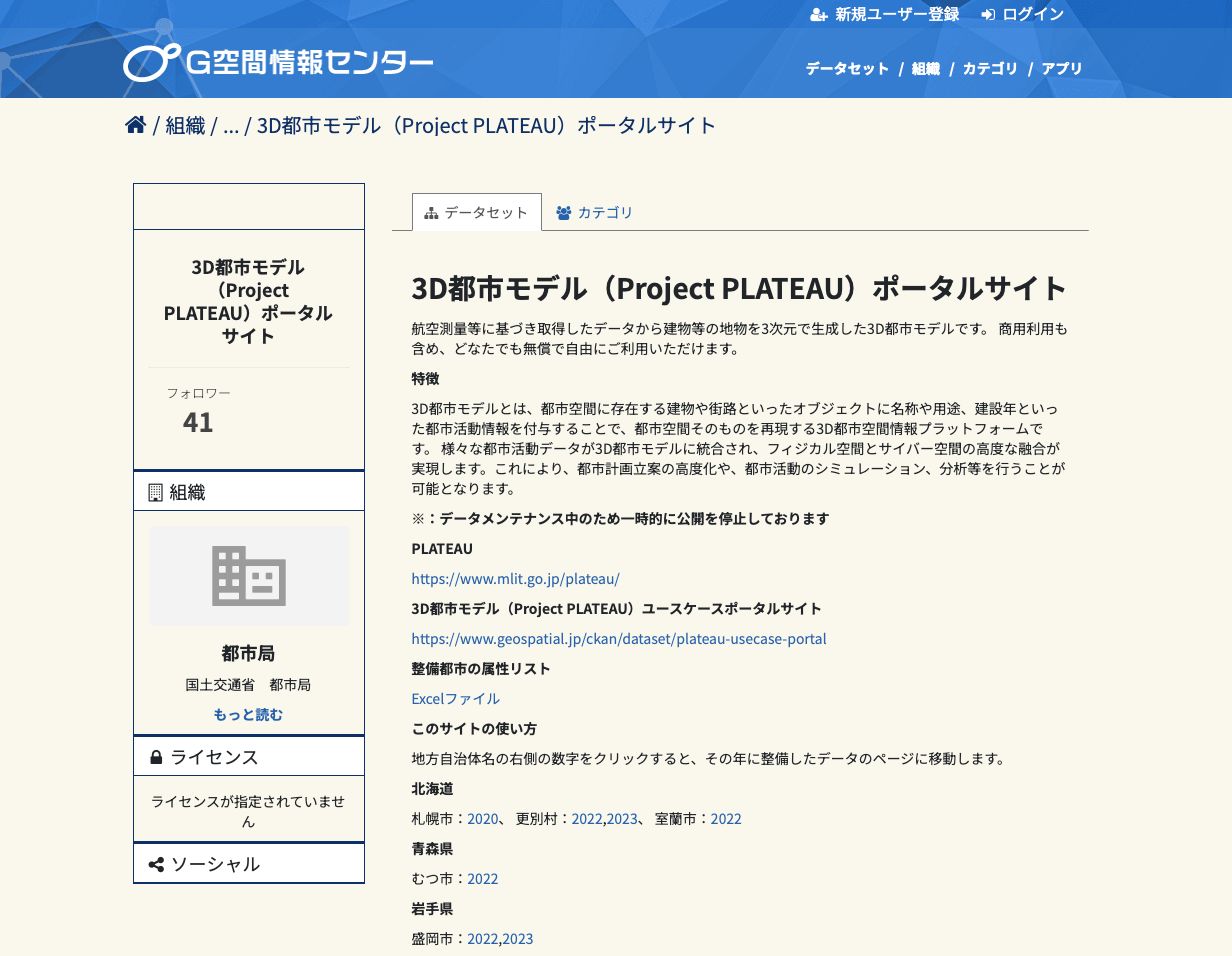Click the home icon in breadcrumb
This screenshot has width=1232, height=956.
pyautogui.click(x=136, y=125)
